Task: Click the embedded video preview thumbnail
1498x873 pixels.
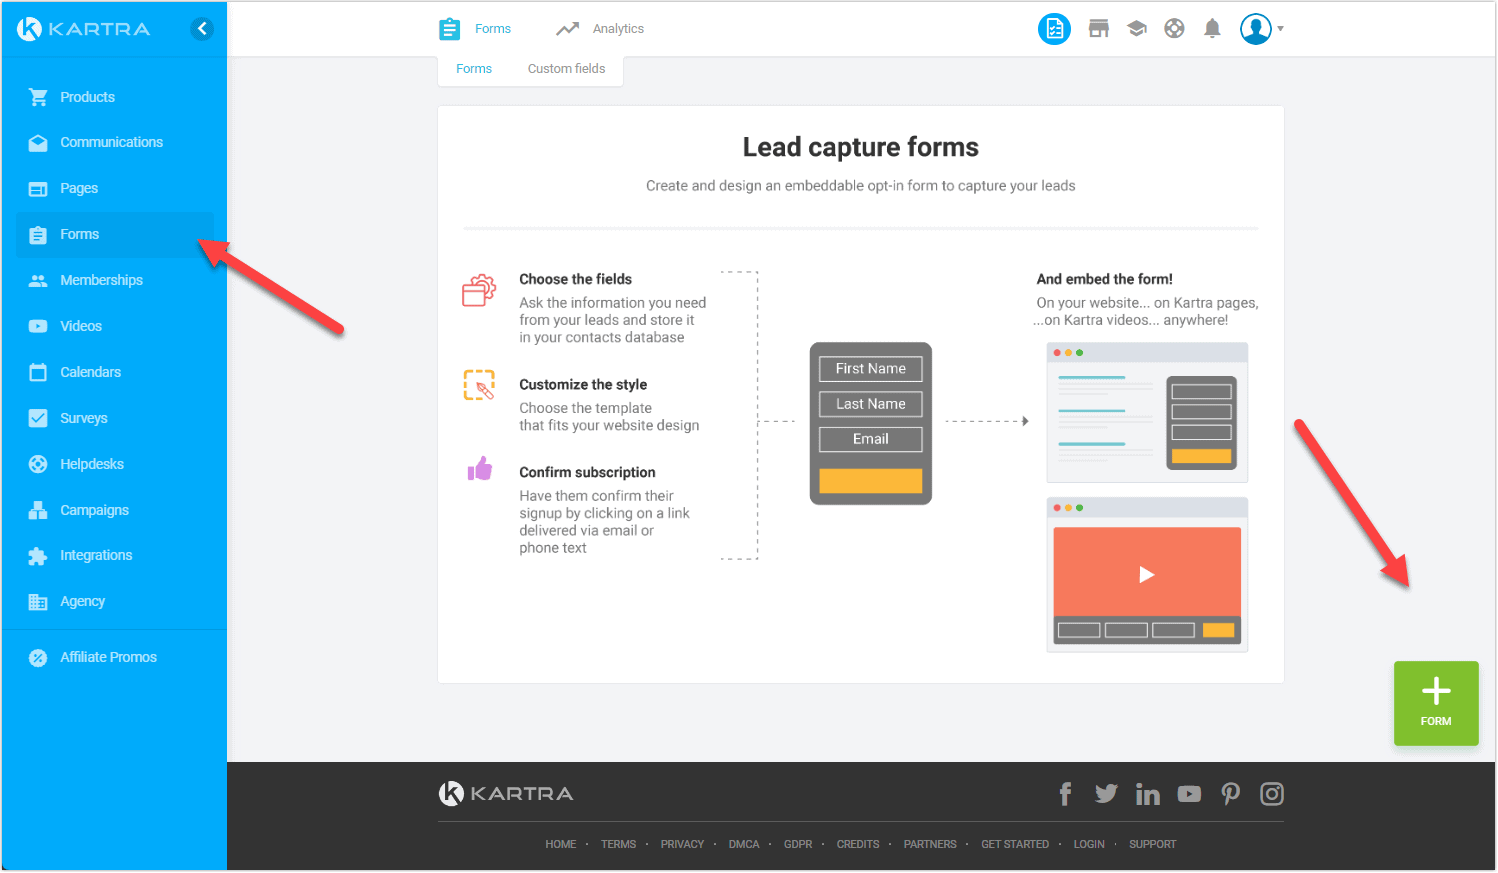Action: coord(1147,575)
